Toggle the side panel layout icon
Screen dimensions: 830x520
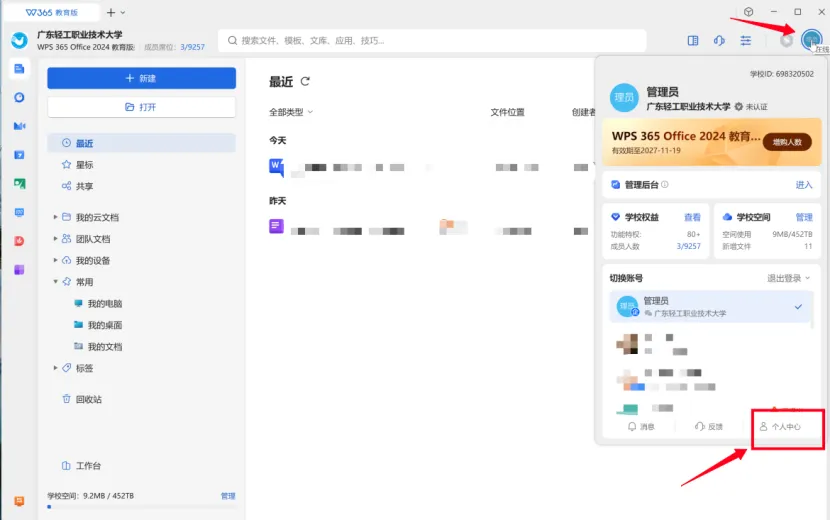(x=692, y=40)
